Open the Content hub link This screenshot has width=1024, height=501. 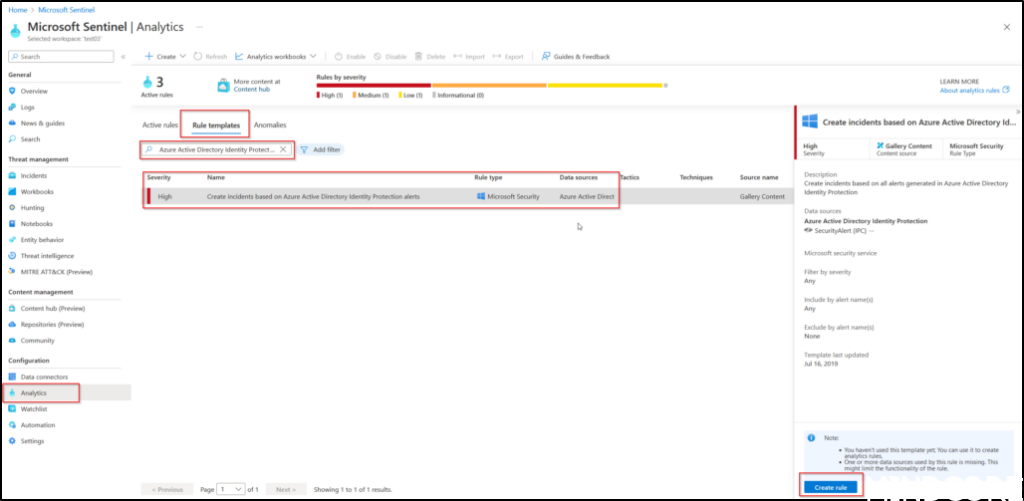252,89
